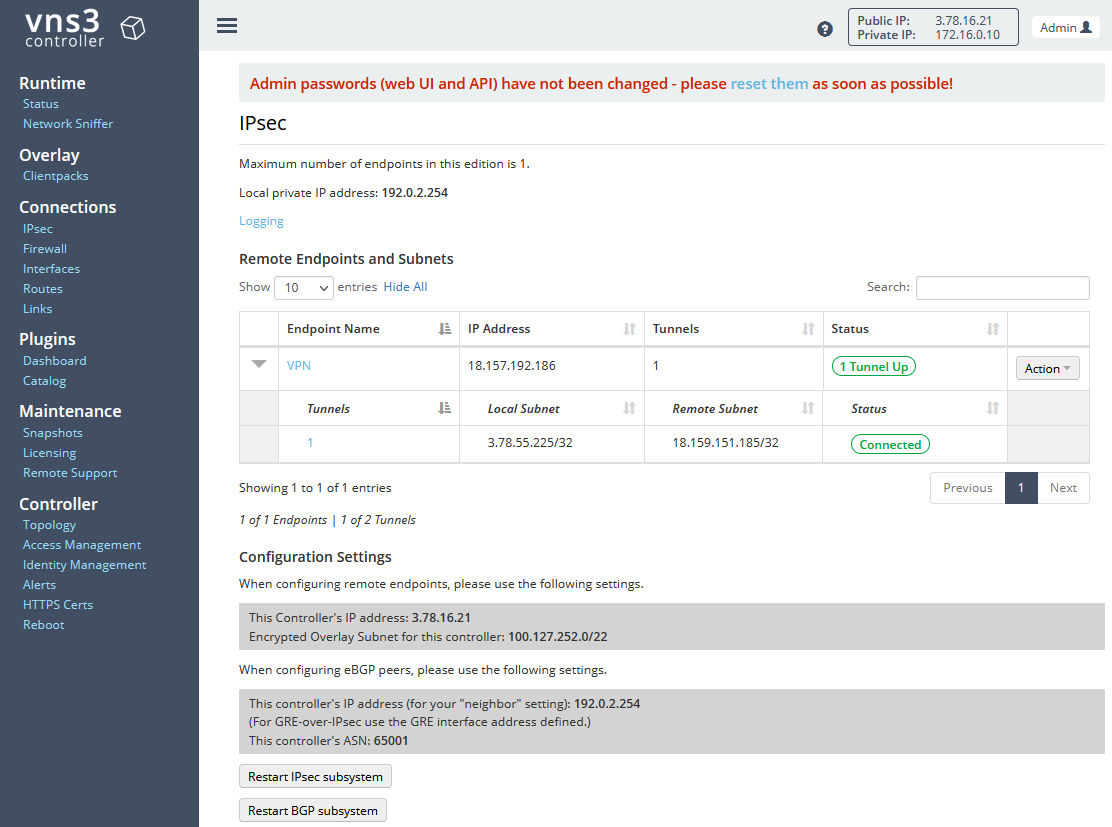The width and height of the screenshot is (1112, 827).
Task: Go to Network Sniffer page
Action: [68, 124]
